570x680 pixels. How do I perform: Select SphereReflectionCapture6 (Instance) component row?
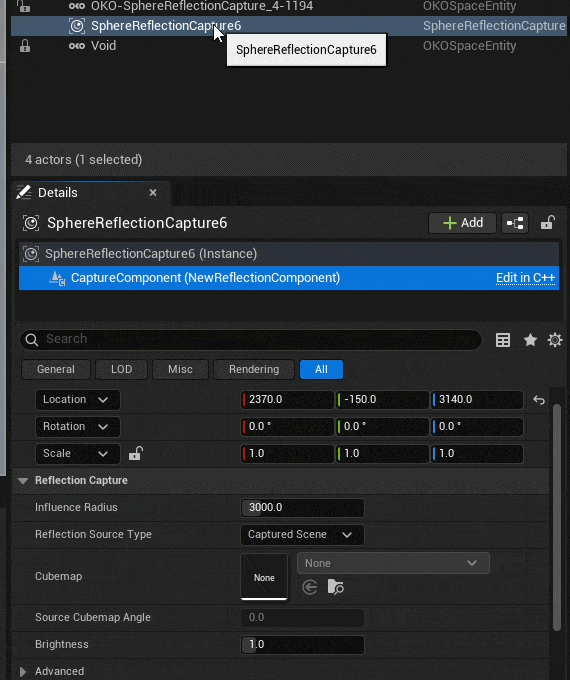tap(288, 254)
